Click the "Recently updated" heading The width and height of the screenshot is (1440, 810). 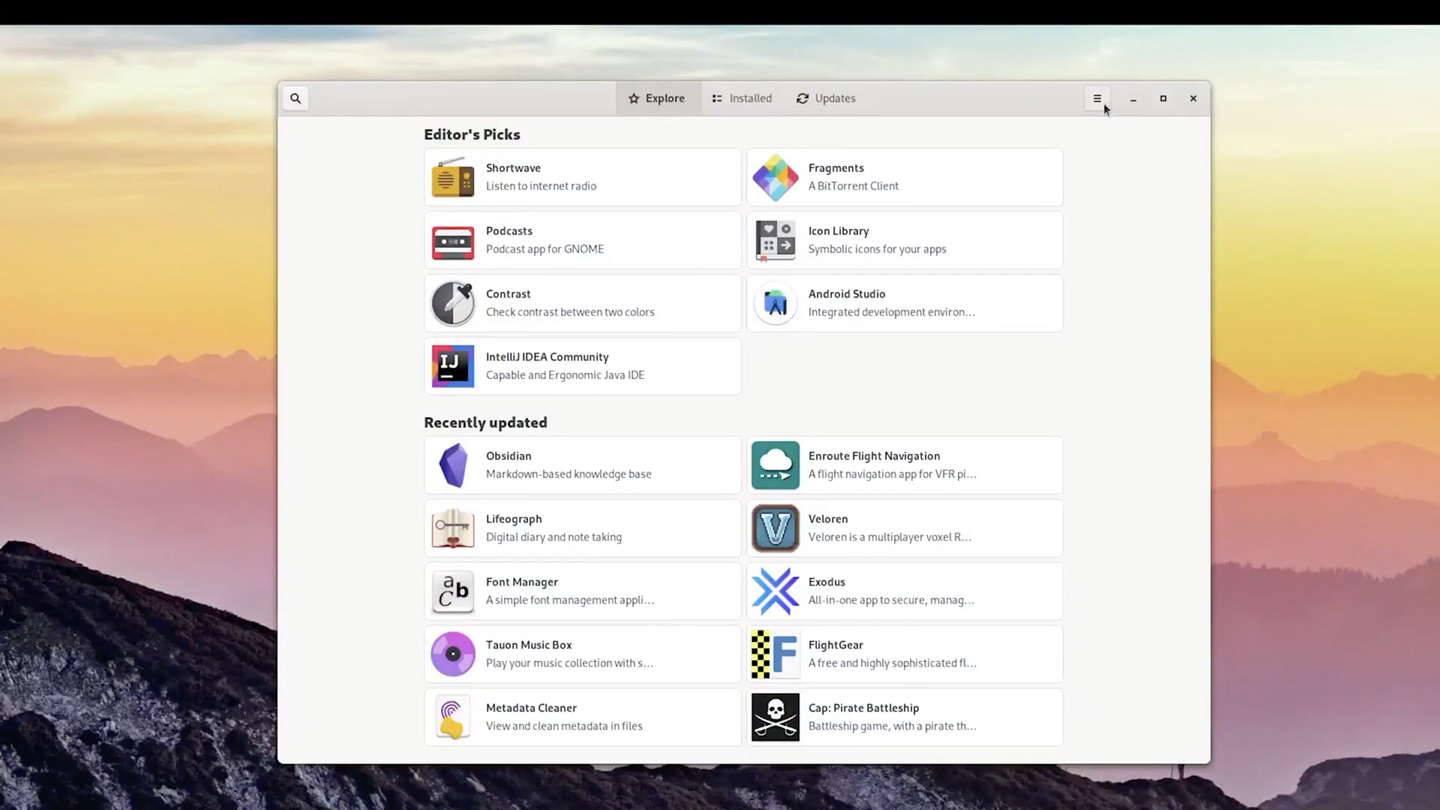(485, 422)
